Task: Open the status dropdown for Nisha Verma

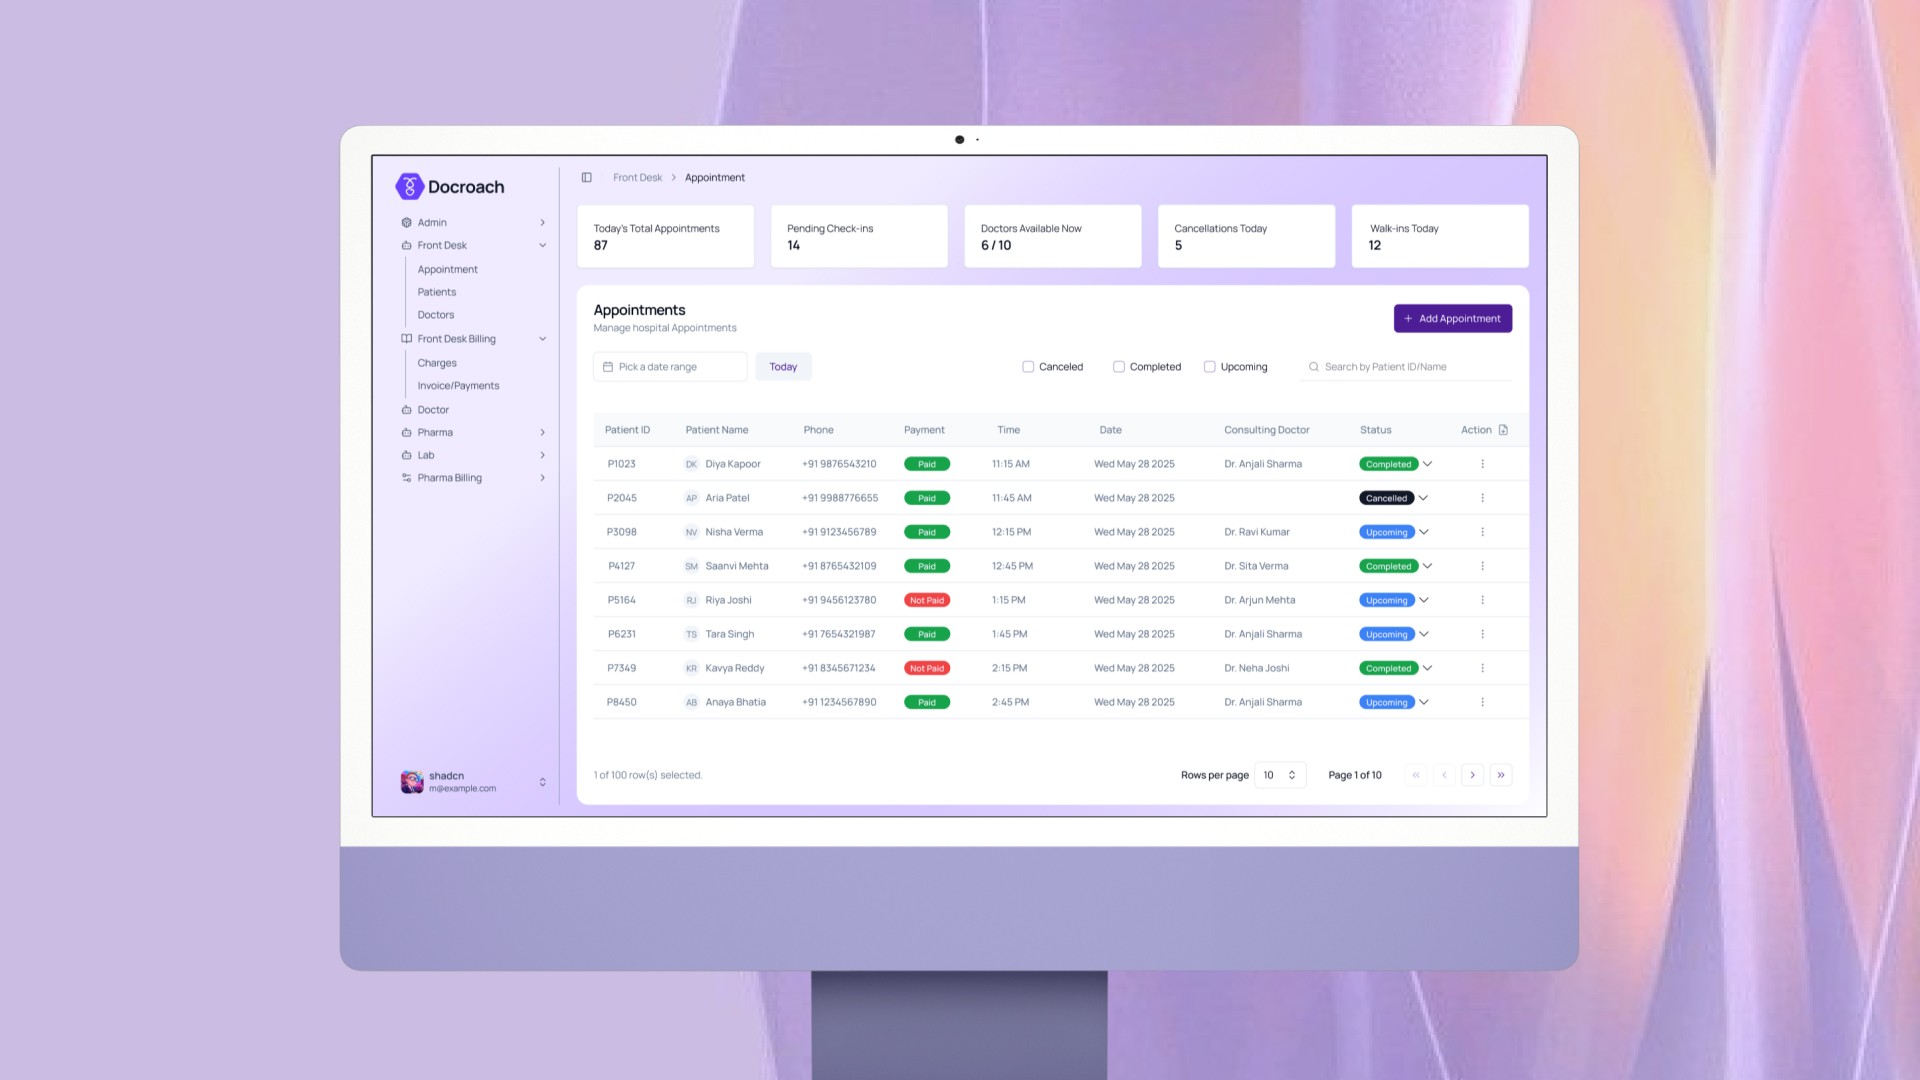Action: point(1424,532)
